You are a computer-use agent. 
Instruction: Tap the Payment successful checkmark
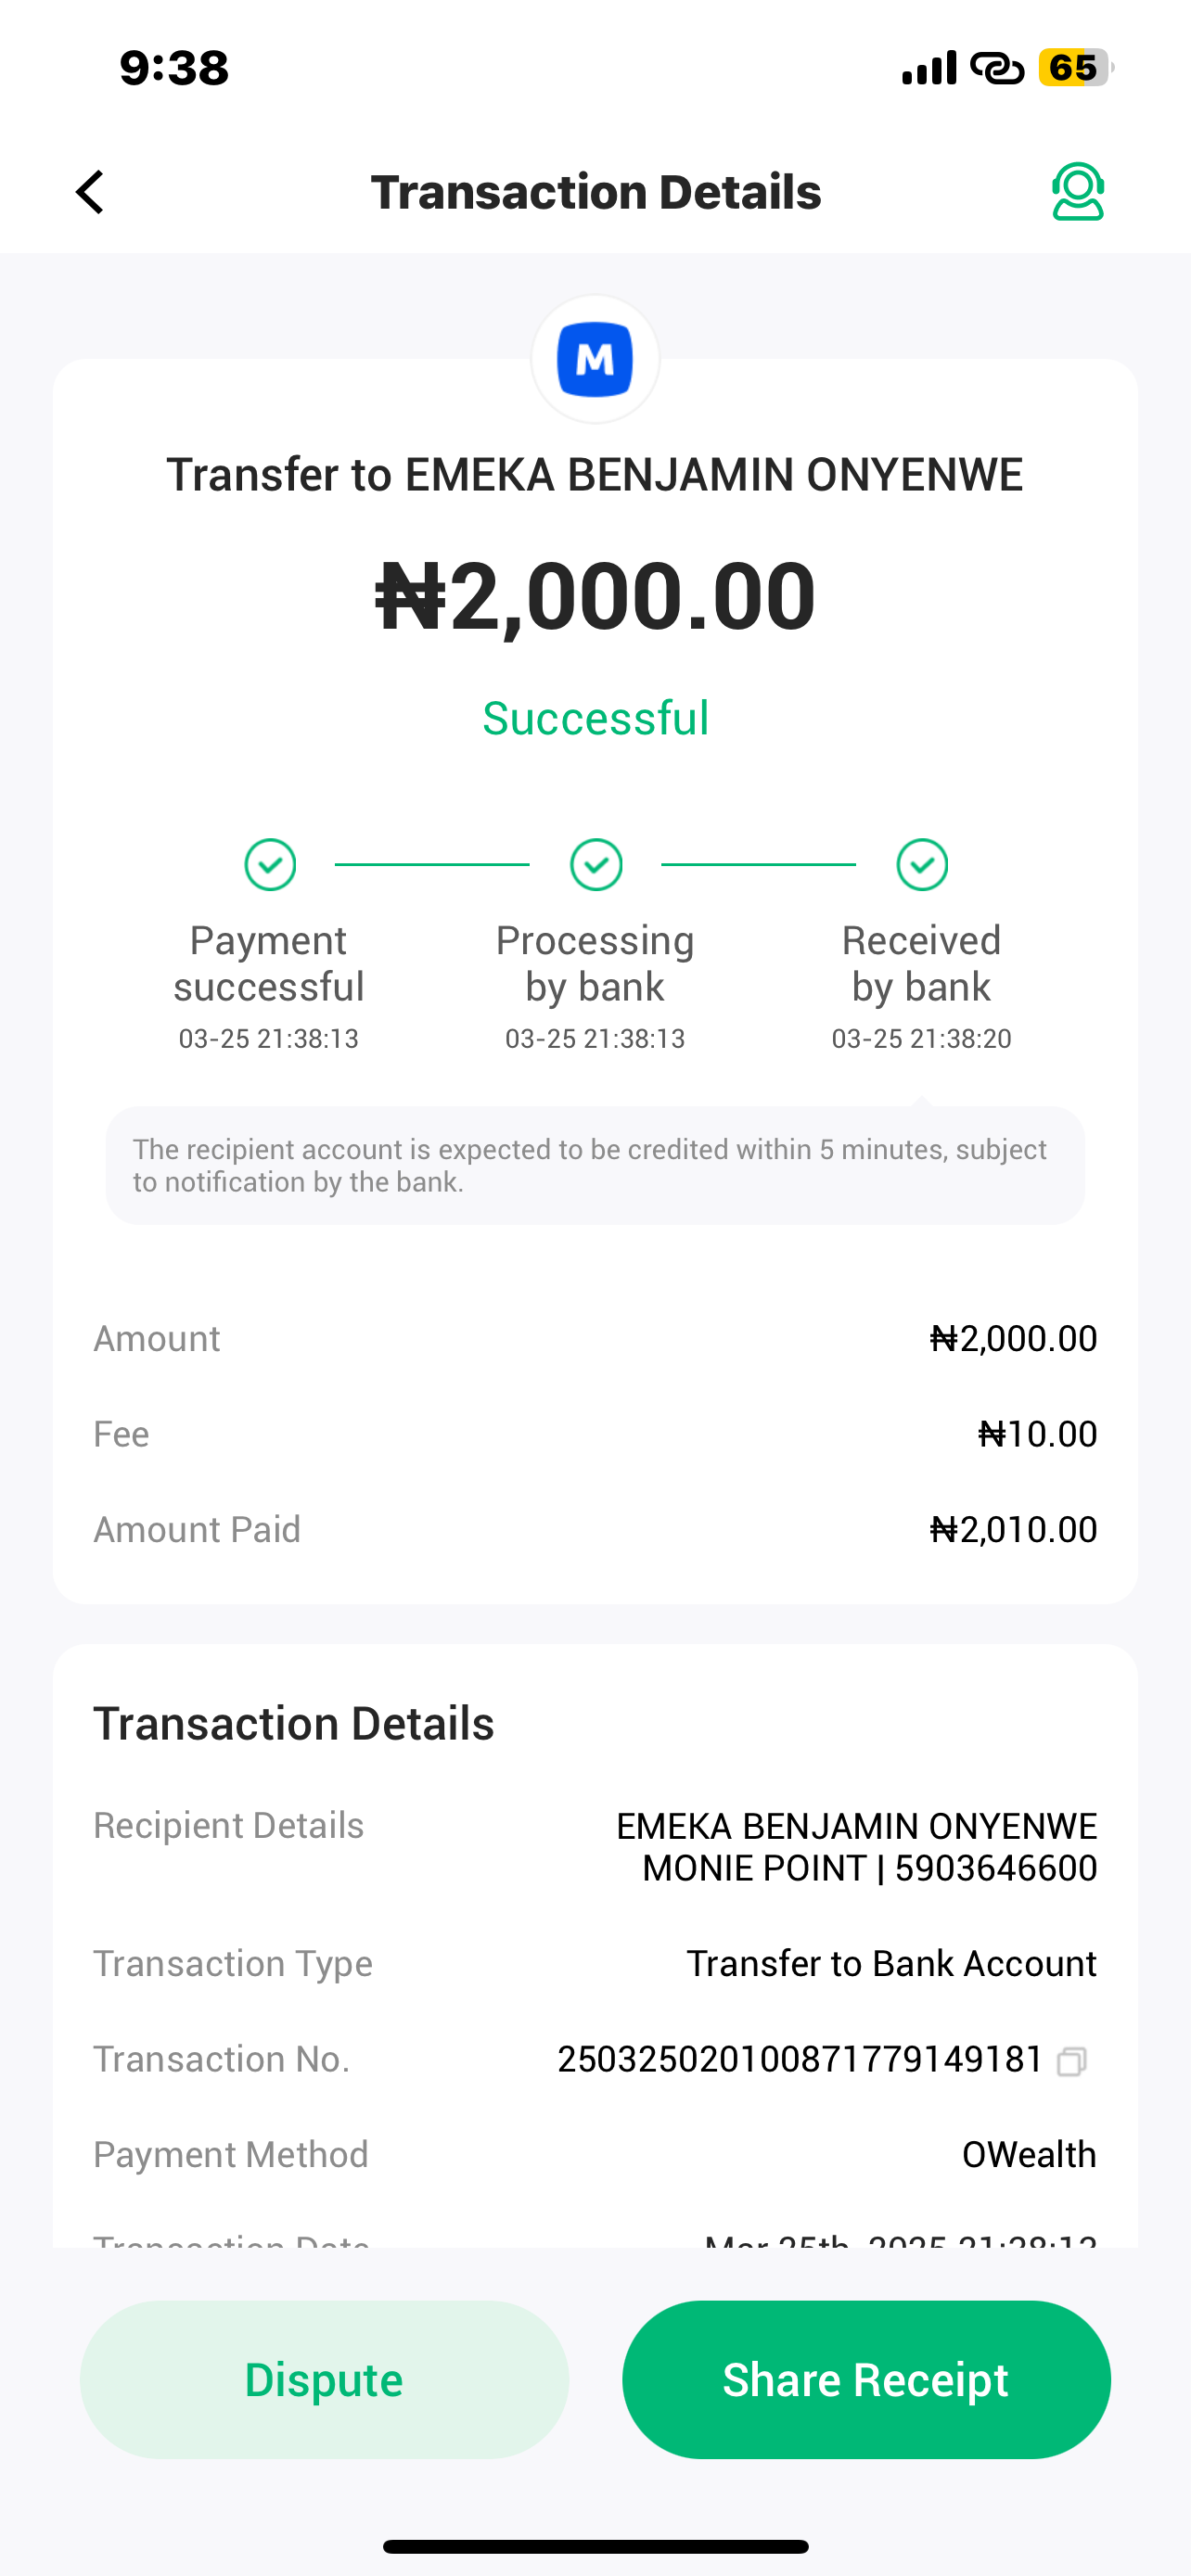click(270, 864)
